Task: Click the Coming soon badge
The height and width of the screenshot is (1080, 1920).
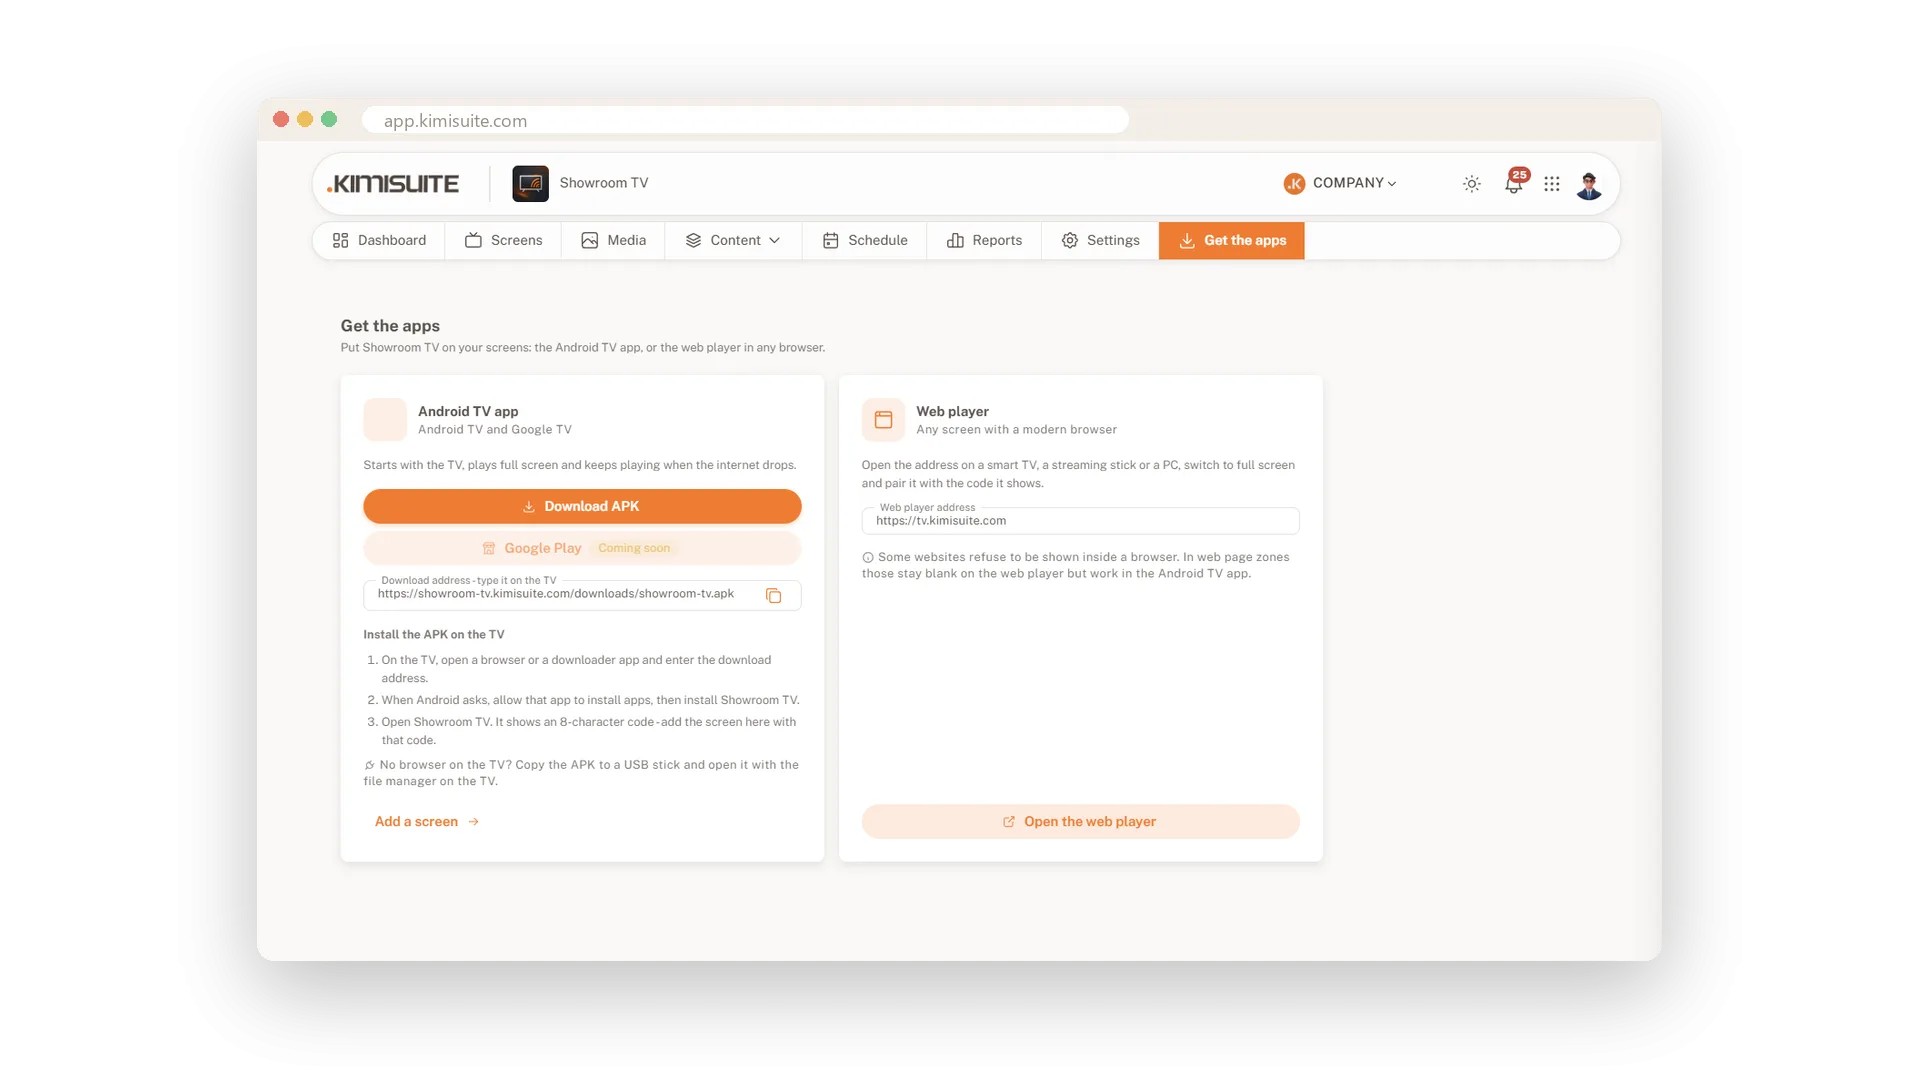Action: [634, 548]
